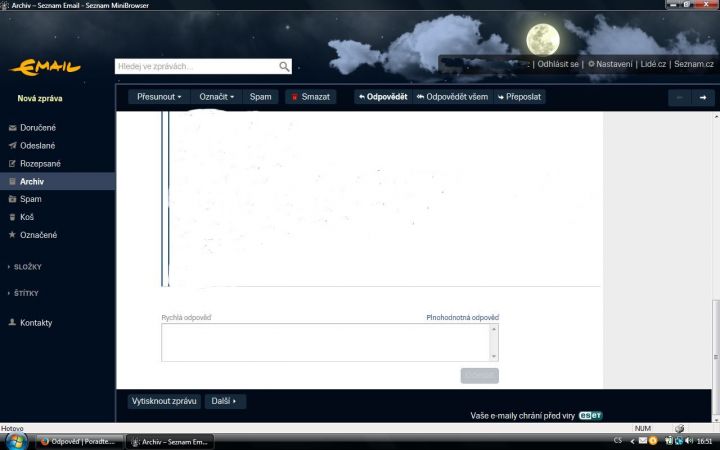720x450 pixels.
Task: Switch to Archiv – Seznam Email taskbar window
Action: pos(170,442)
